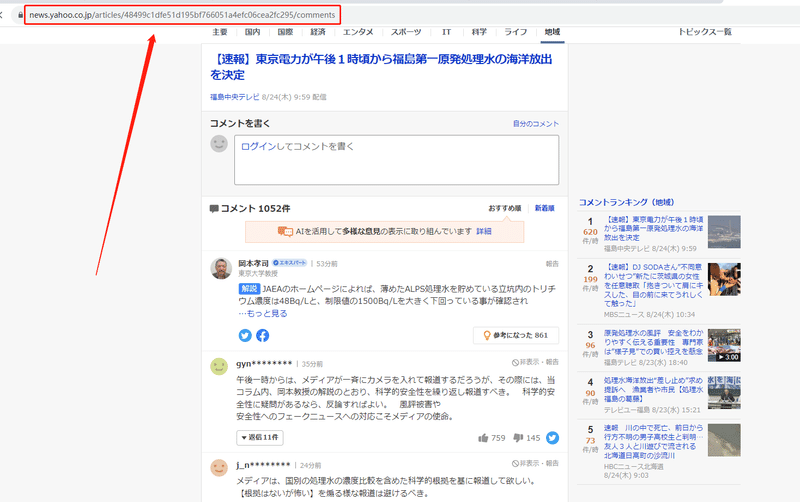Open rank 2 article about DJ SODAさん
The width and height of the screenshot is (800, 502).
tap(653, 285)
